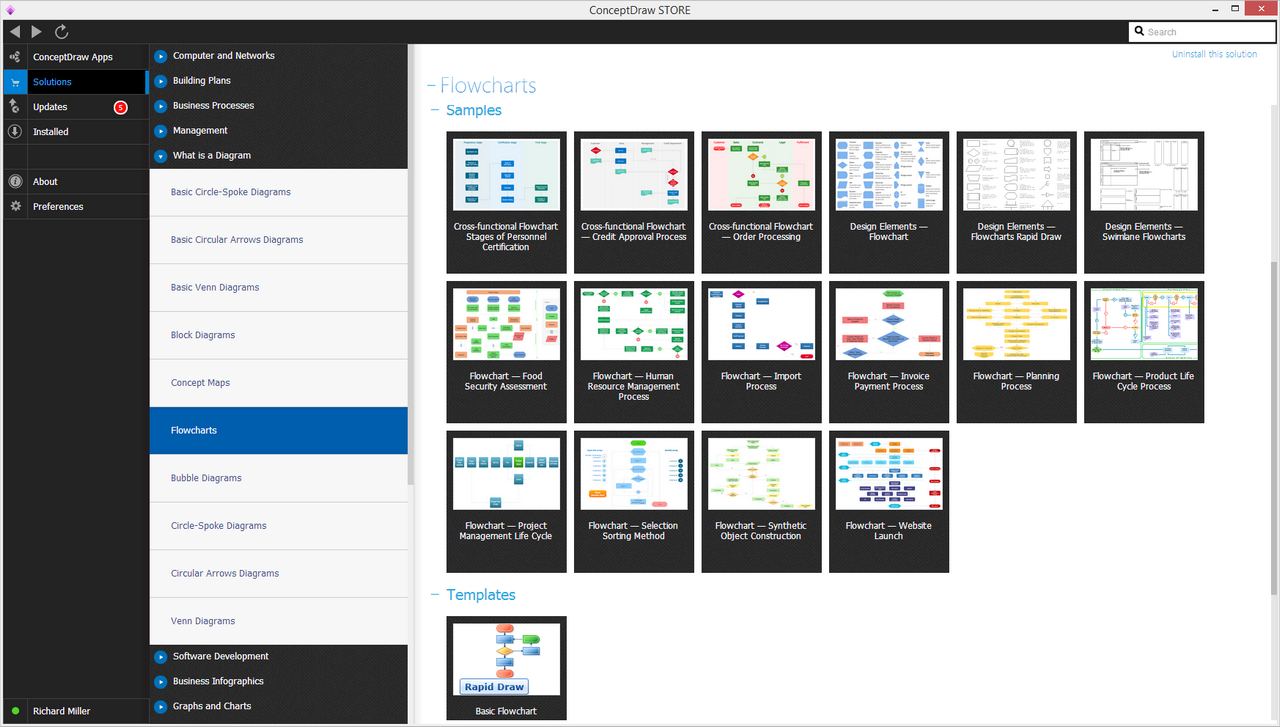Click the search magnifier icon
The width and height of the screenshot is (1280, 727).
(x=1140, y=32)
